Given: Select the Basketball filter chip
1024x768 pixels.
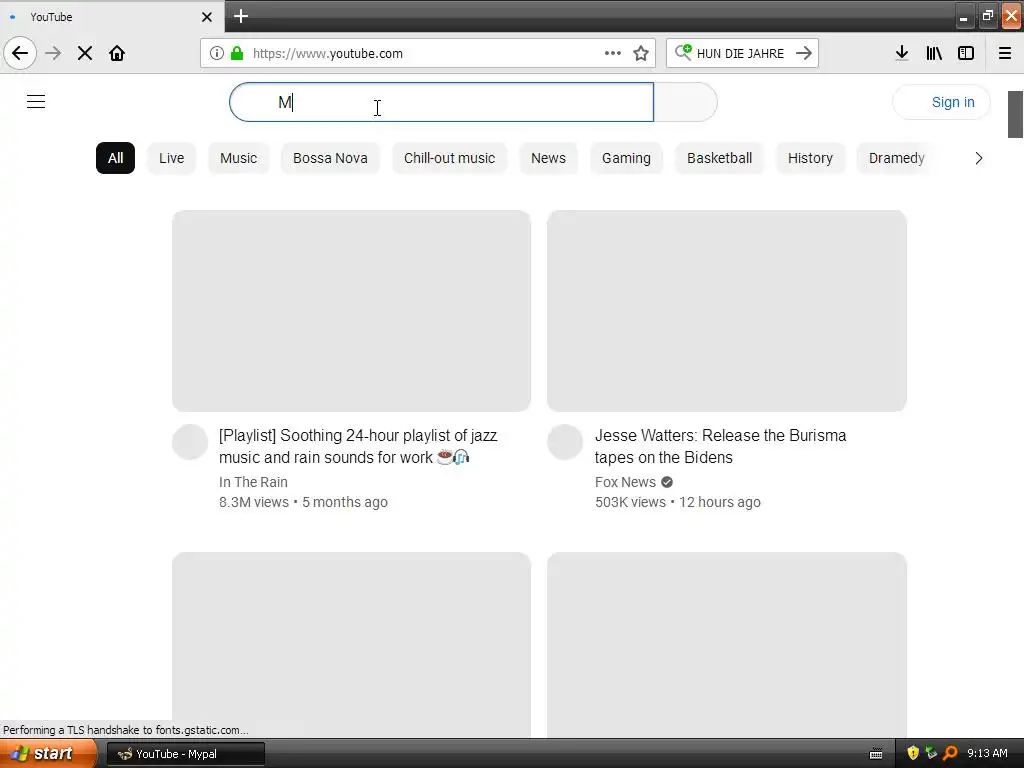Looking at the screenshot, I should (720, 158).
